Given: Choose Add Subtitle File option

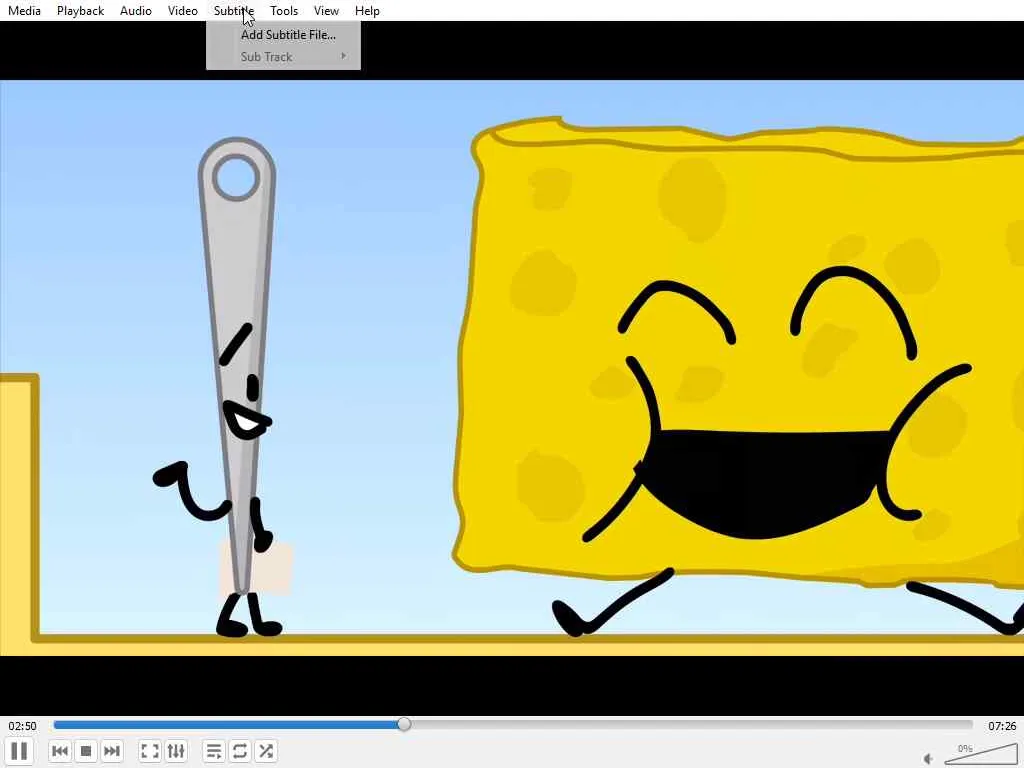Looking at the screenshot, I should point(283,35).
